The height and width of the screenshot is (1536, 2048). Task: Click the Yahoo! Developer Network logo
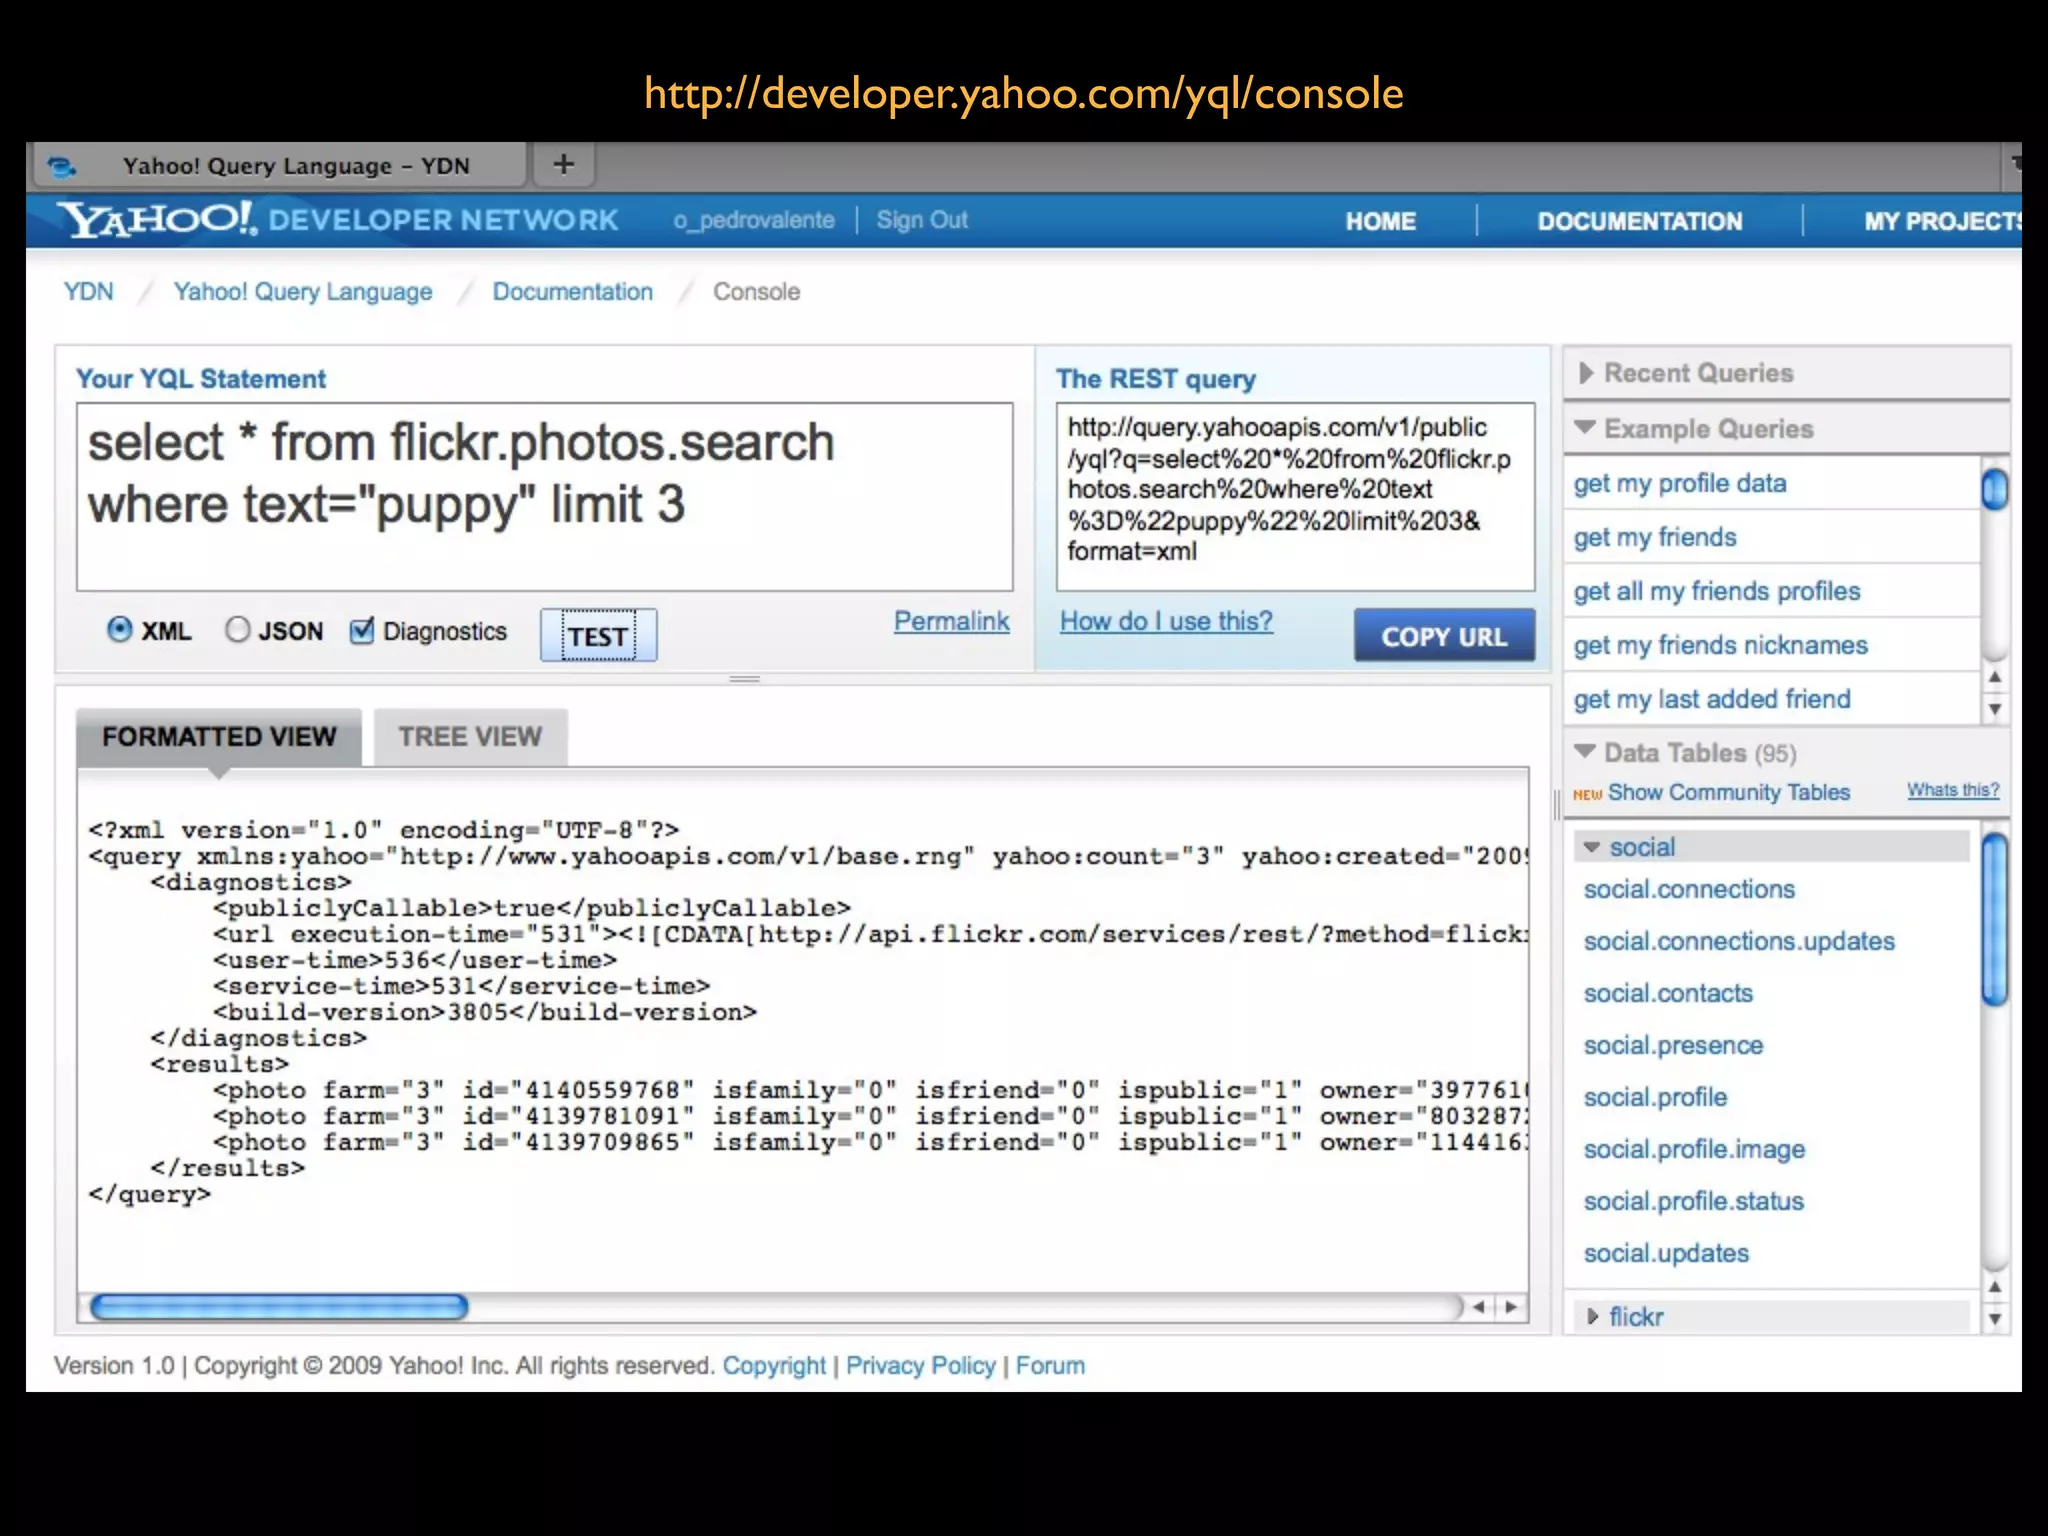click(x=337, y=220)
